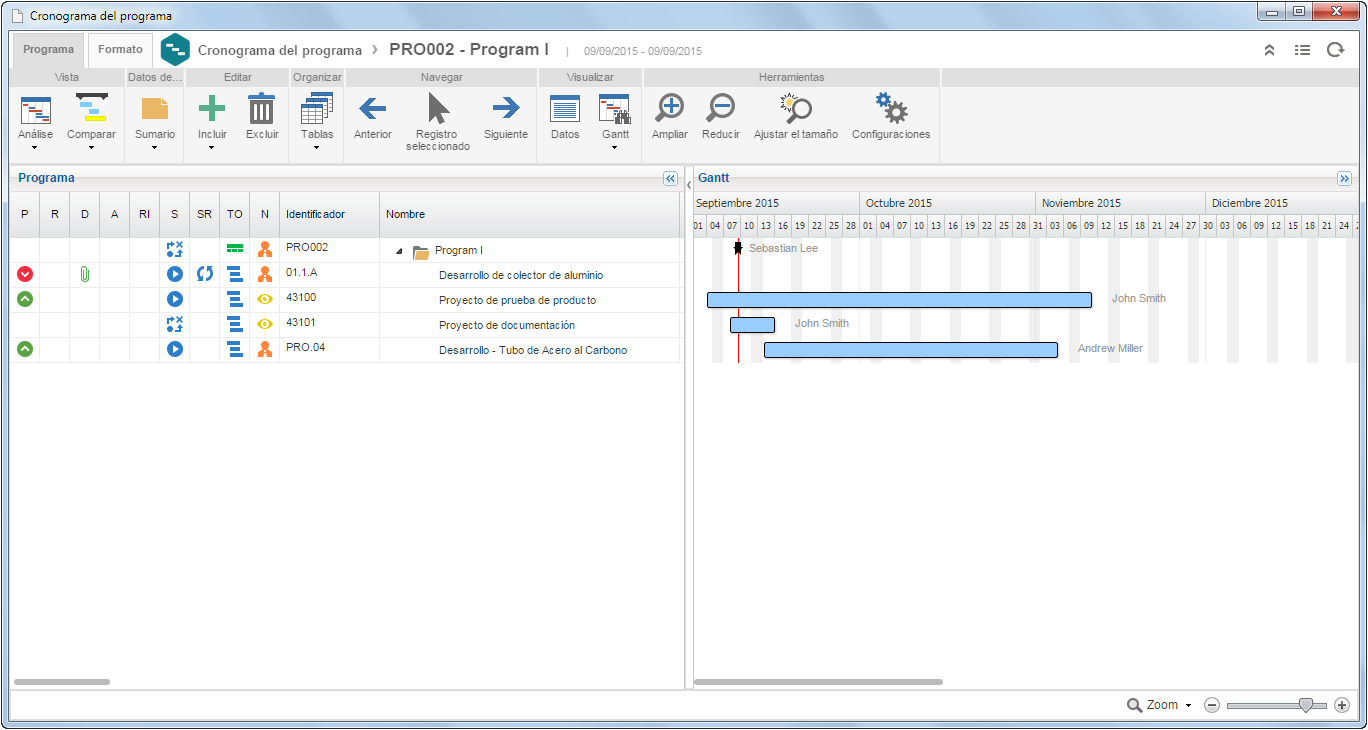Screen dimensions: 1368x730
Task: Click the green Incluir plus icon
Action: (x=212, y=109)
